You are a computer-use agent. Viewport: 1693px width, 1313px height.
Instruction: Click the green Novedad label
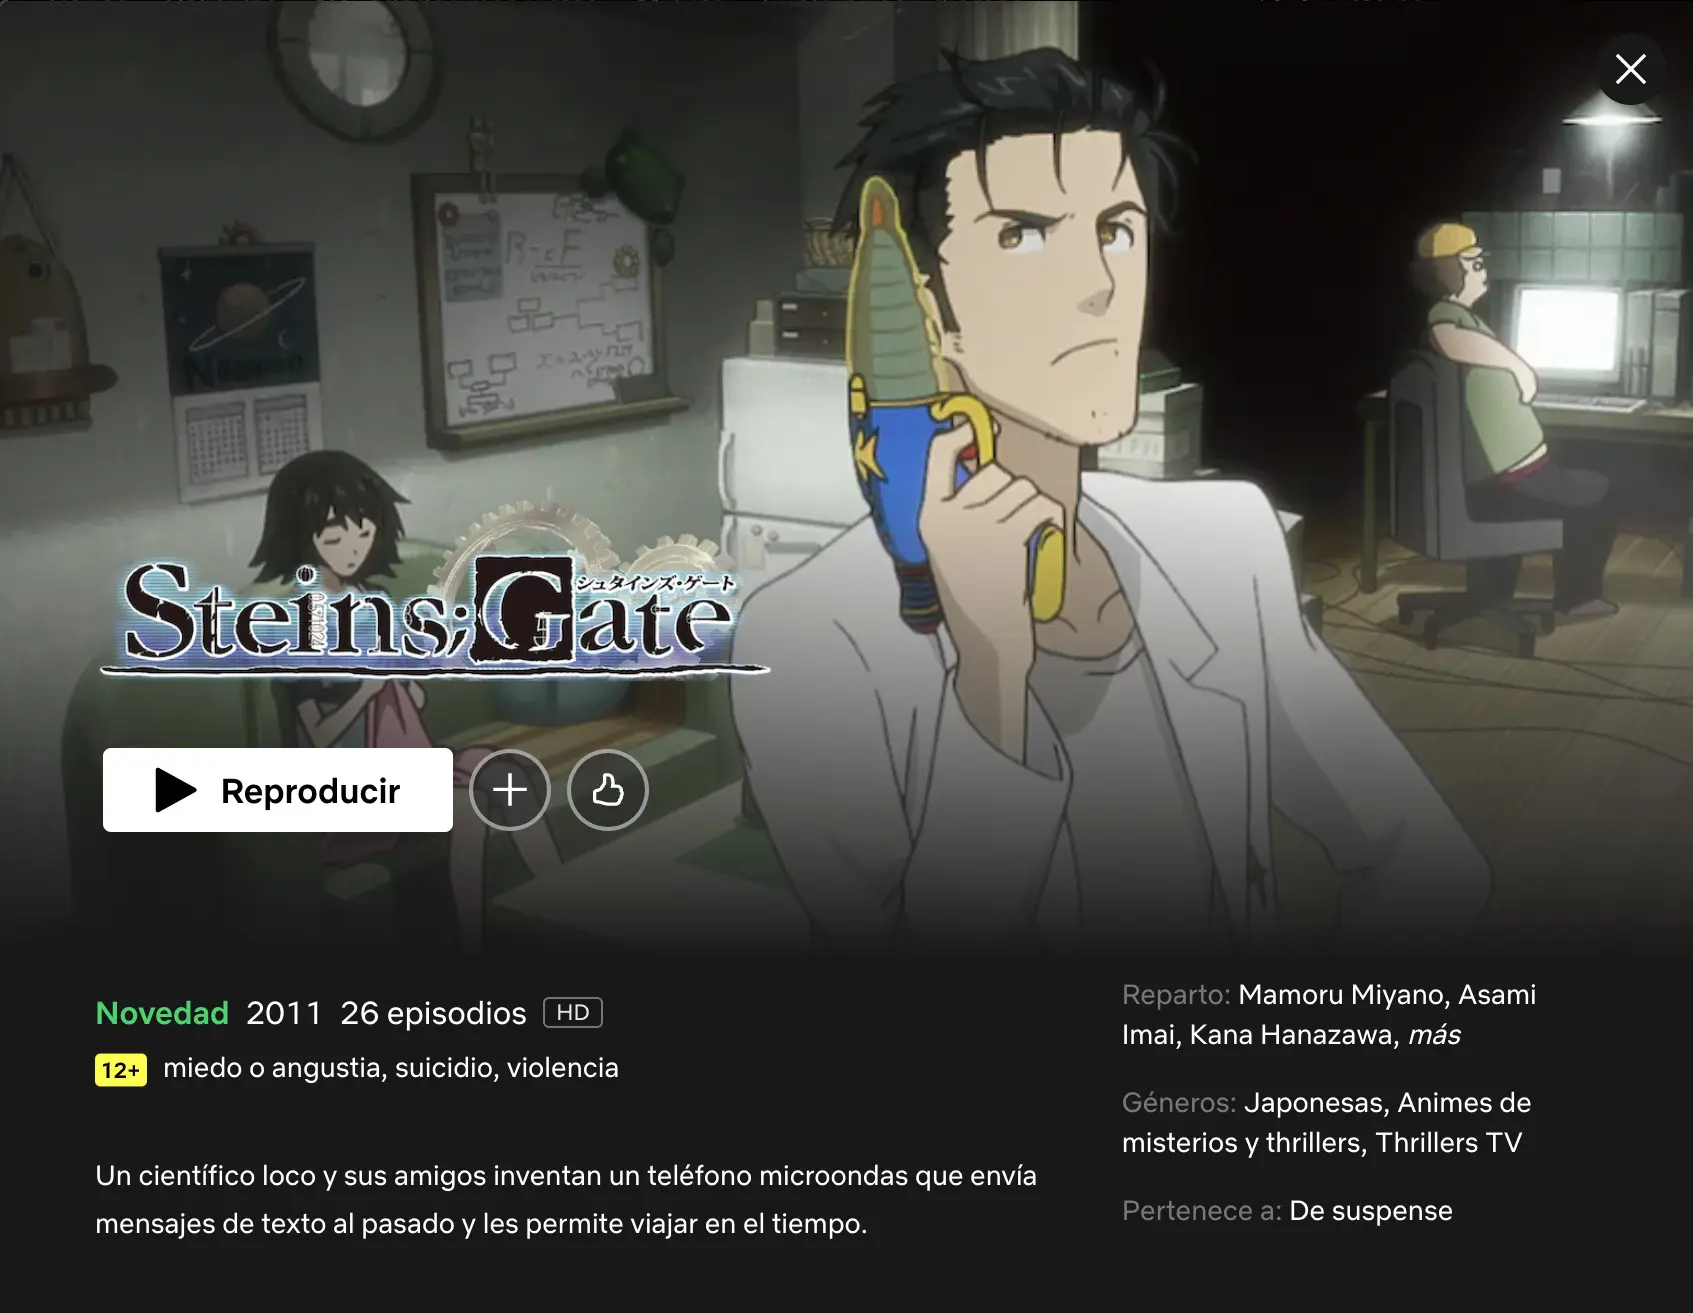click(162, 1013)
